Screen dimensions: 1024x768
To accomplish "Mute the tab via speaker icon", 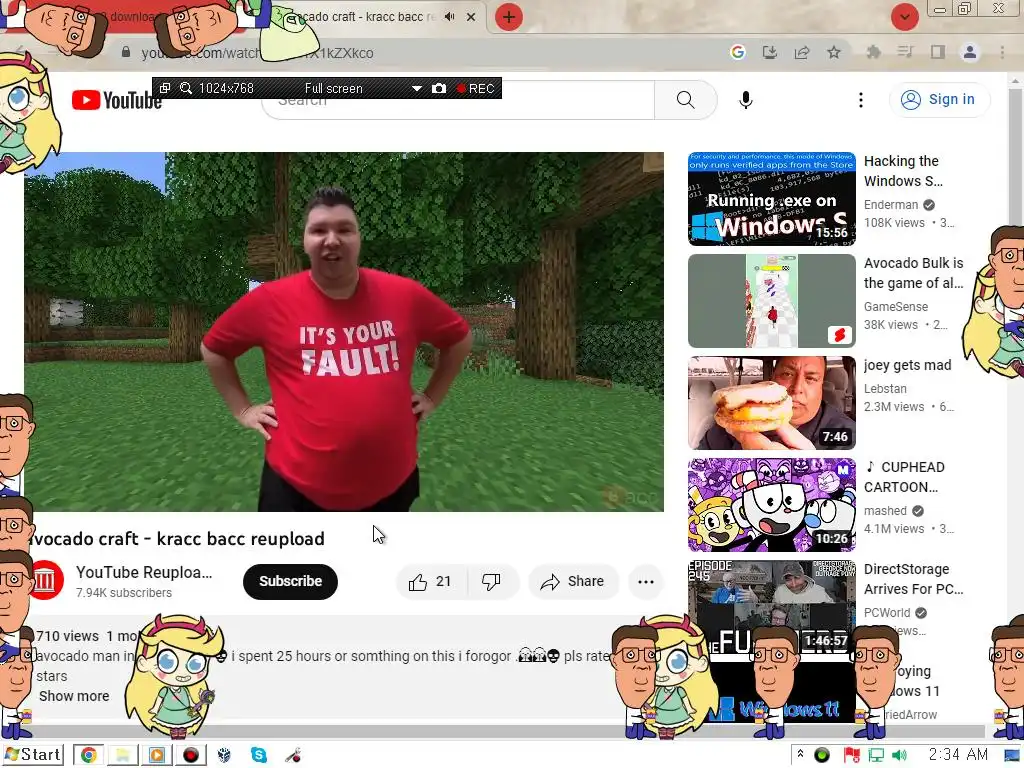I will [449, 17].
